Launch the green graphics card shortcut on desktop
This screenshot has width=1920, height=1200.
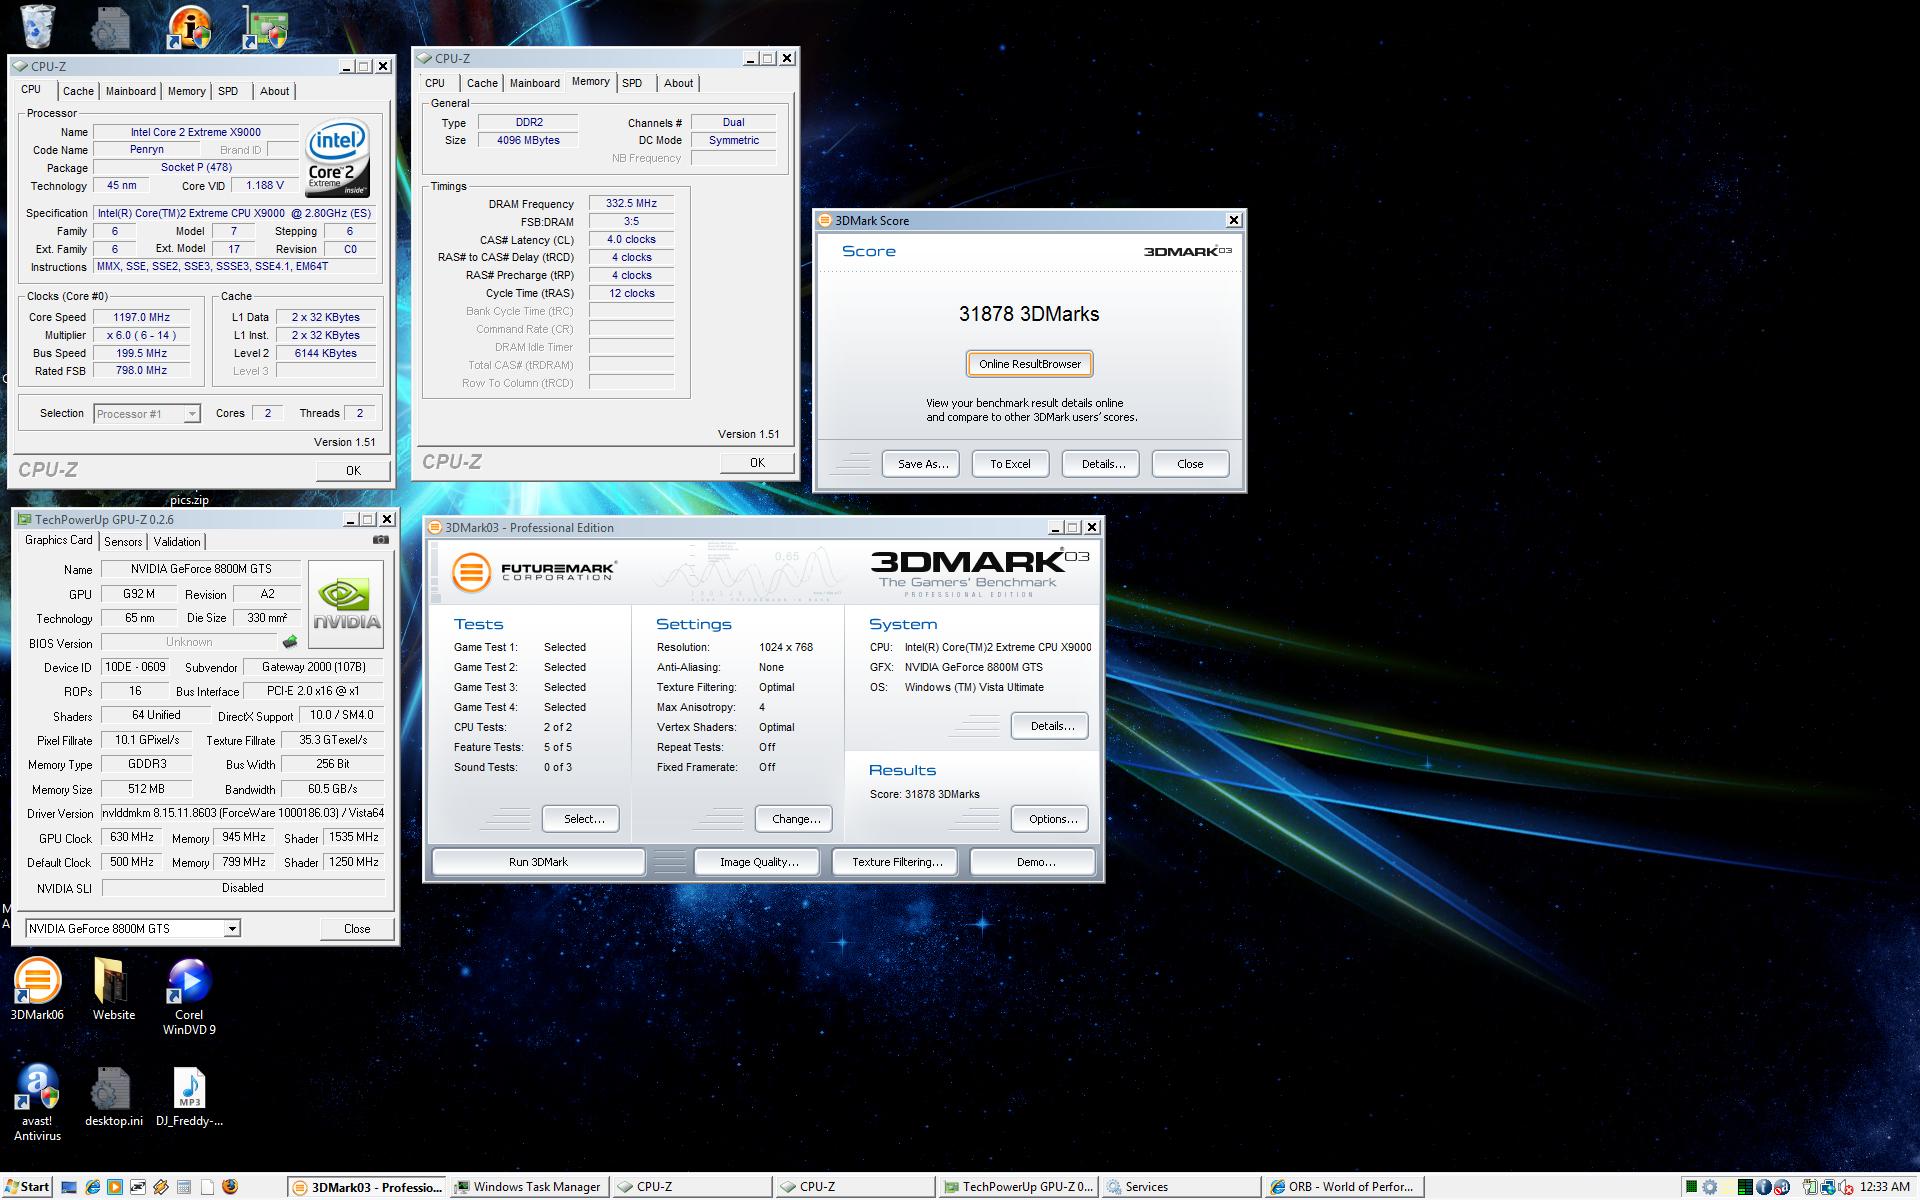pos(266,27)
